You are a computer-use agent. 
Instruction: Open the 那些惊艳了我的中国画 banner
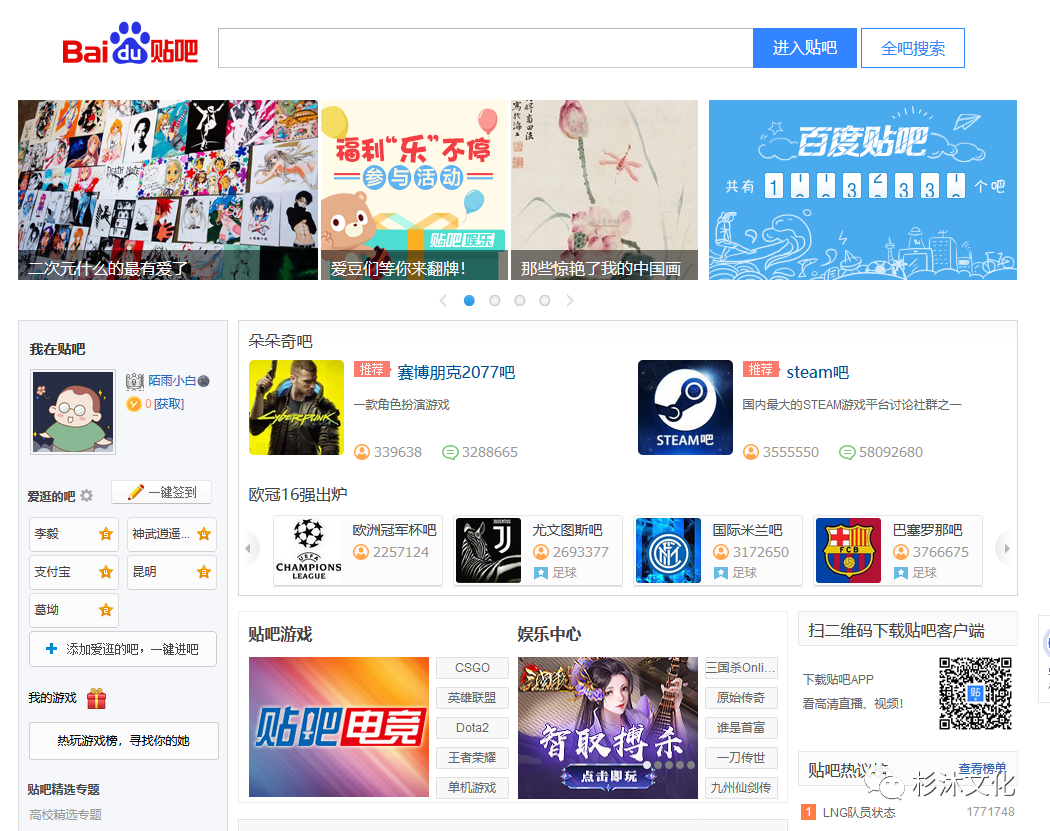(604, 190)
